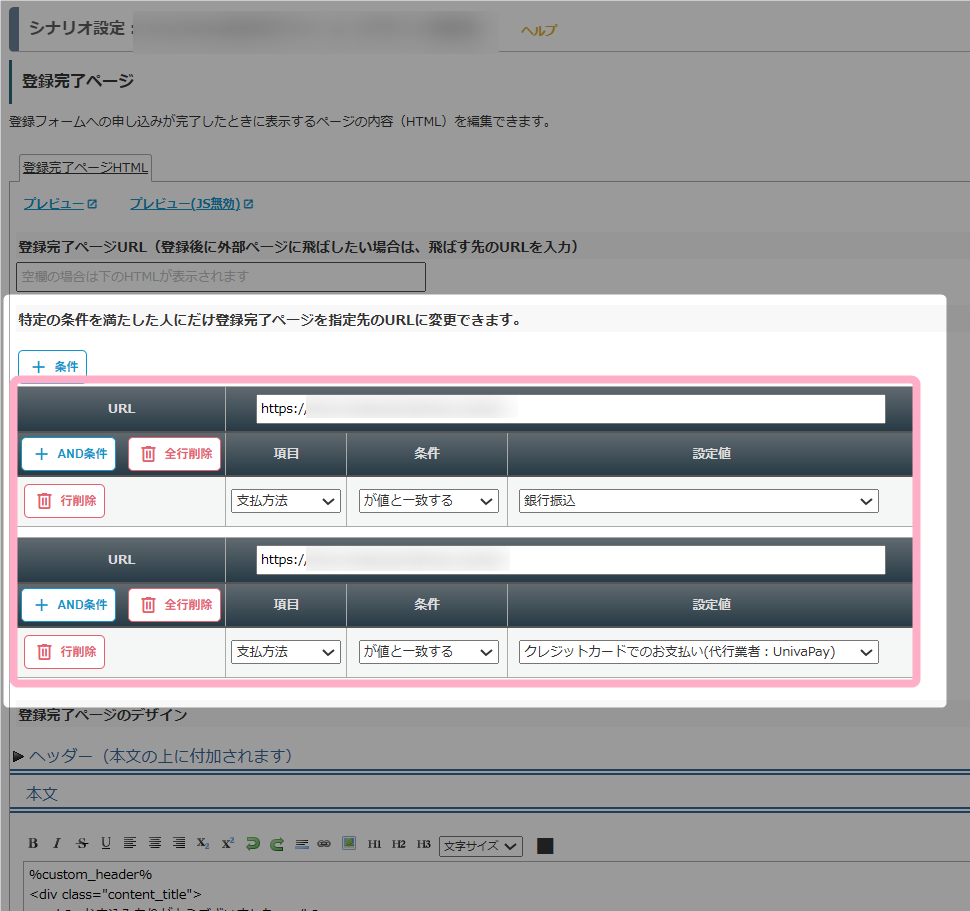Click the green undo arrow
The height and width of the screenshot is (911, 970).
(x=253, y=844)
